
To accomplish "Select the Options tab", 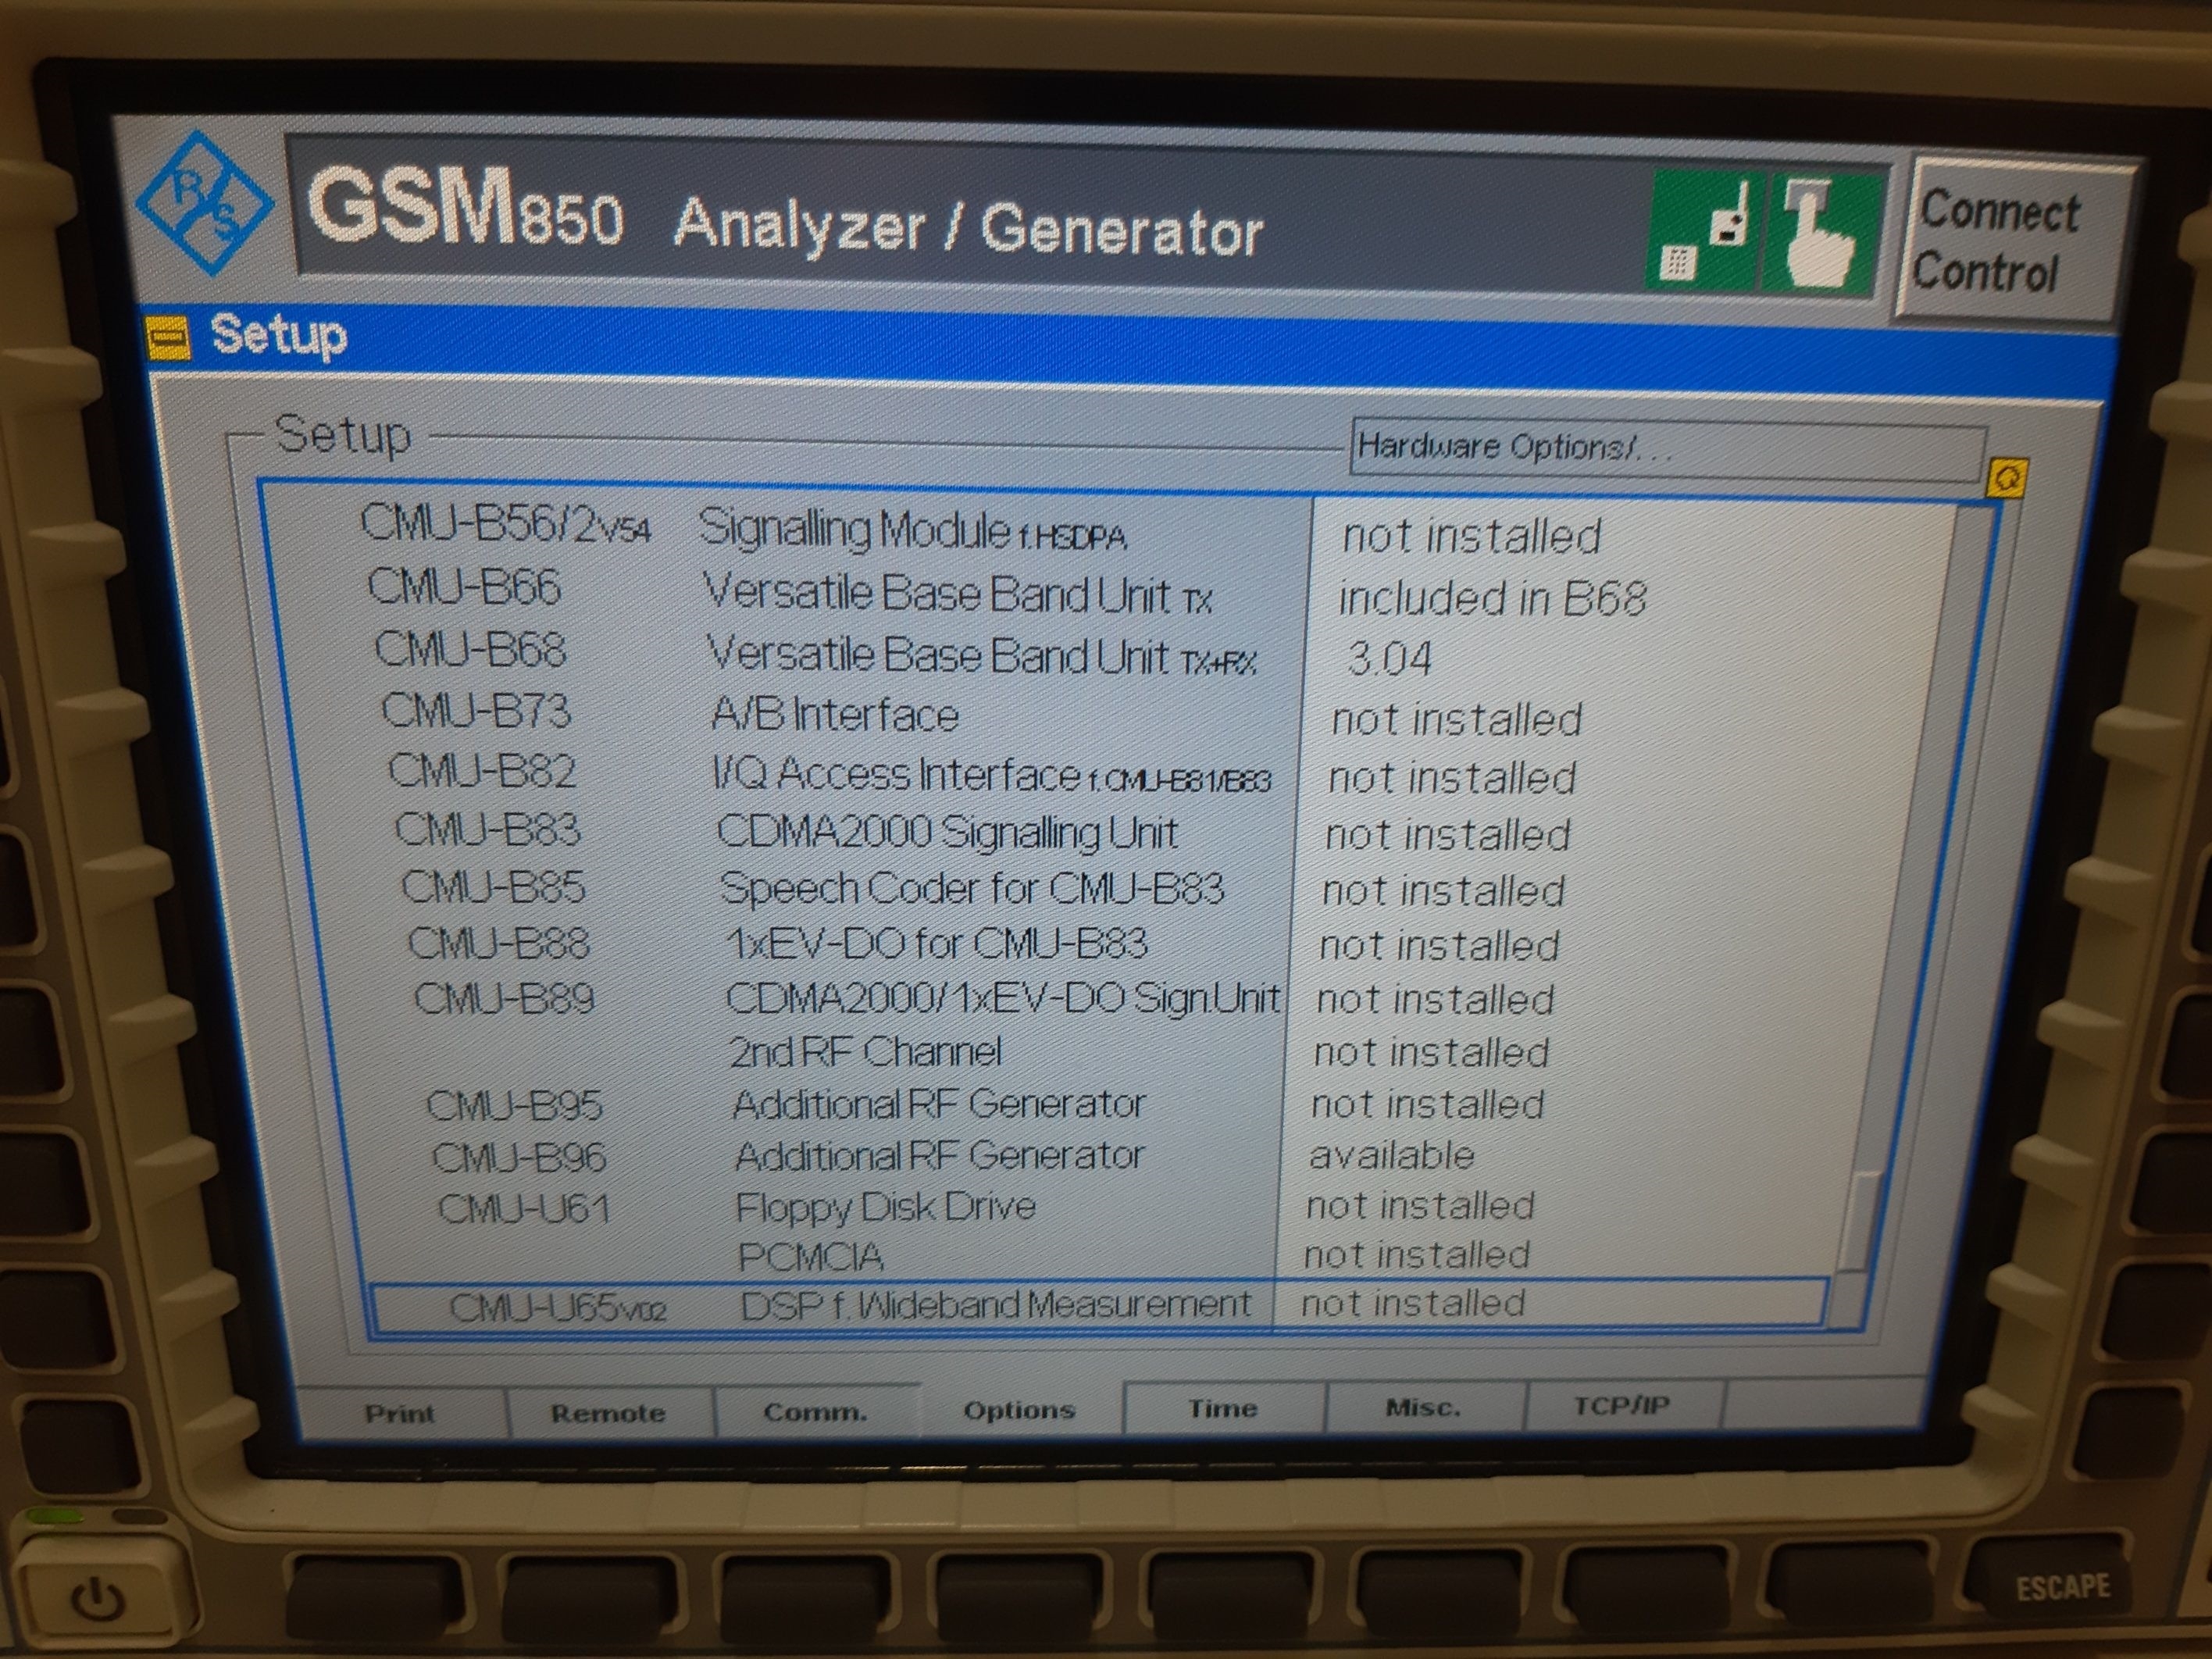I will point(1019,1409).
